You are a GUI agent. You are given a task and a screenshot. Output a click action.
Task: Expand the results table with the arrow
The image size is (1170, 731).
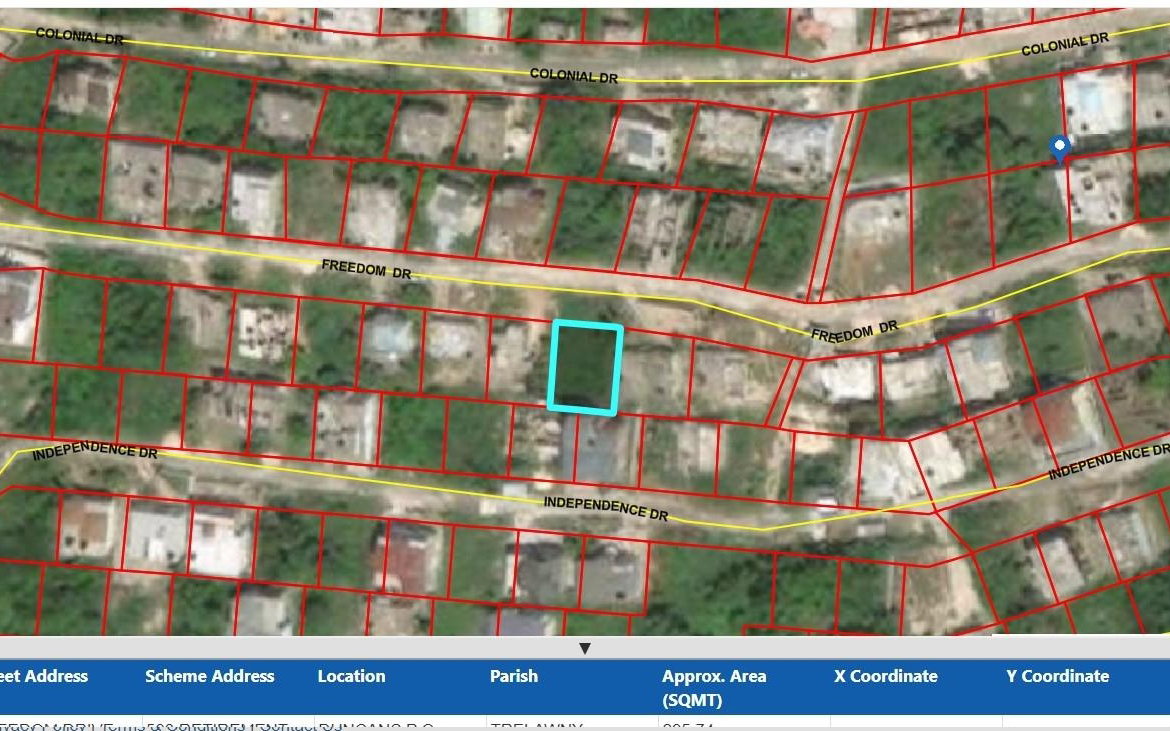585,648
